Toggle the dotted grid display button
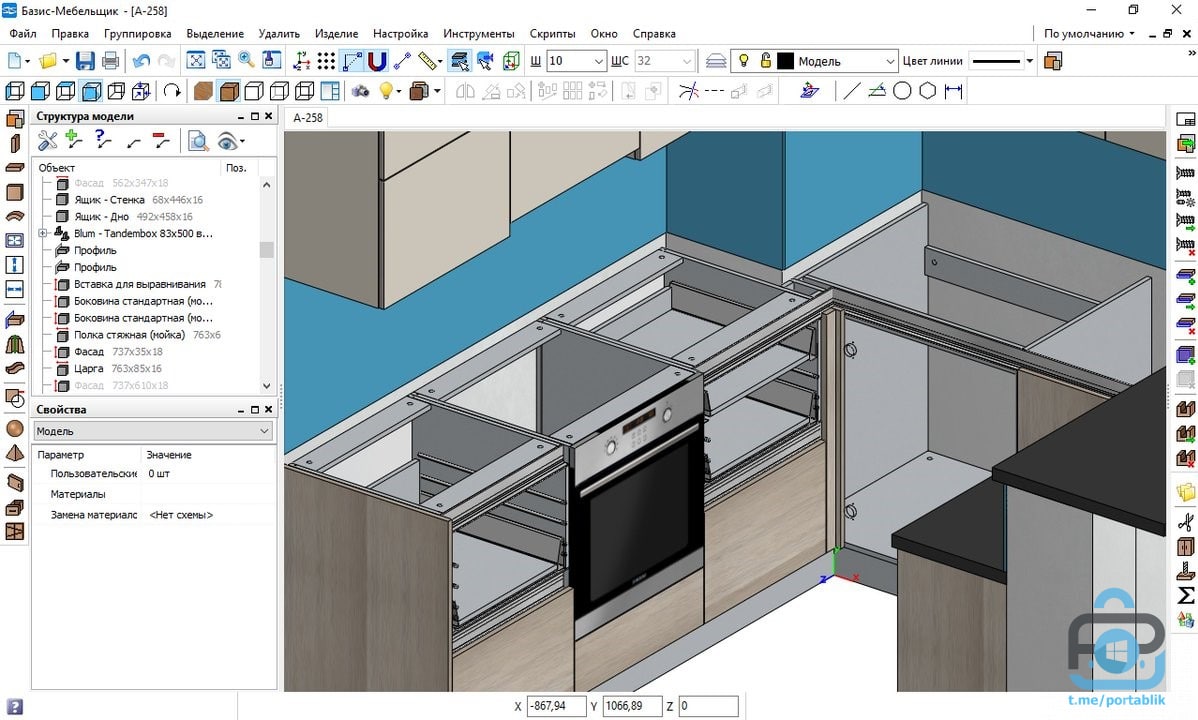Image resolution: width=1198 pixels, height=720 pixels. tap(327, 61)
